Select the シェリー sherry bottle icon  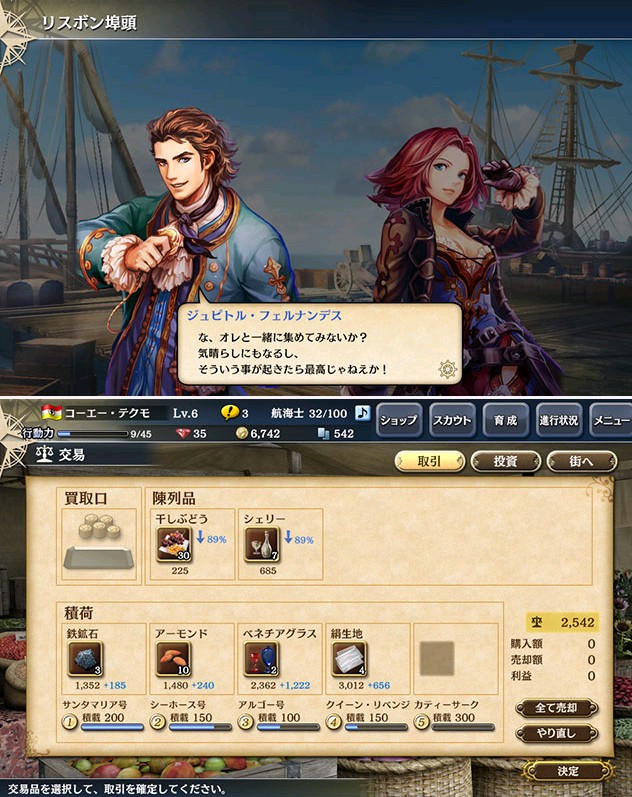[262, 544]
